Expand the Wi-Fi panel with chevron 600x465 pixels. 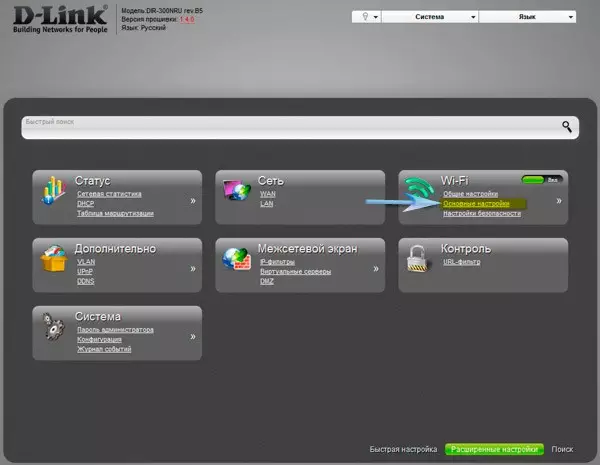(559, 201)
